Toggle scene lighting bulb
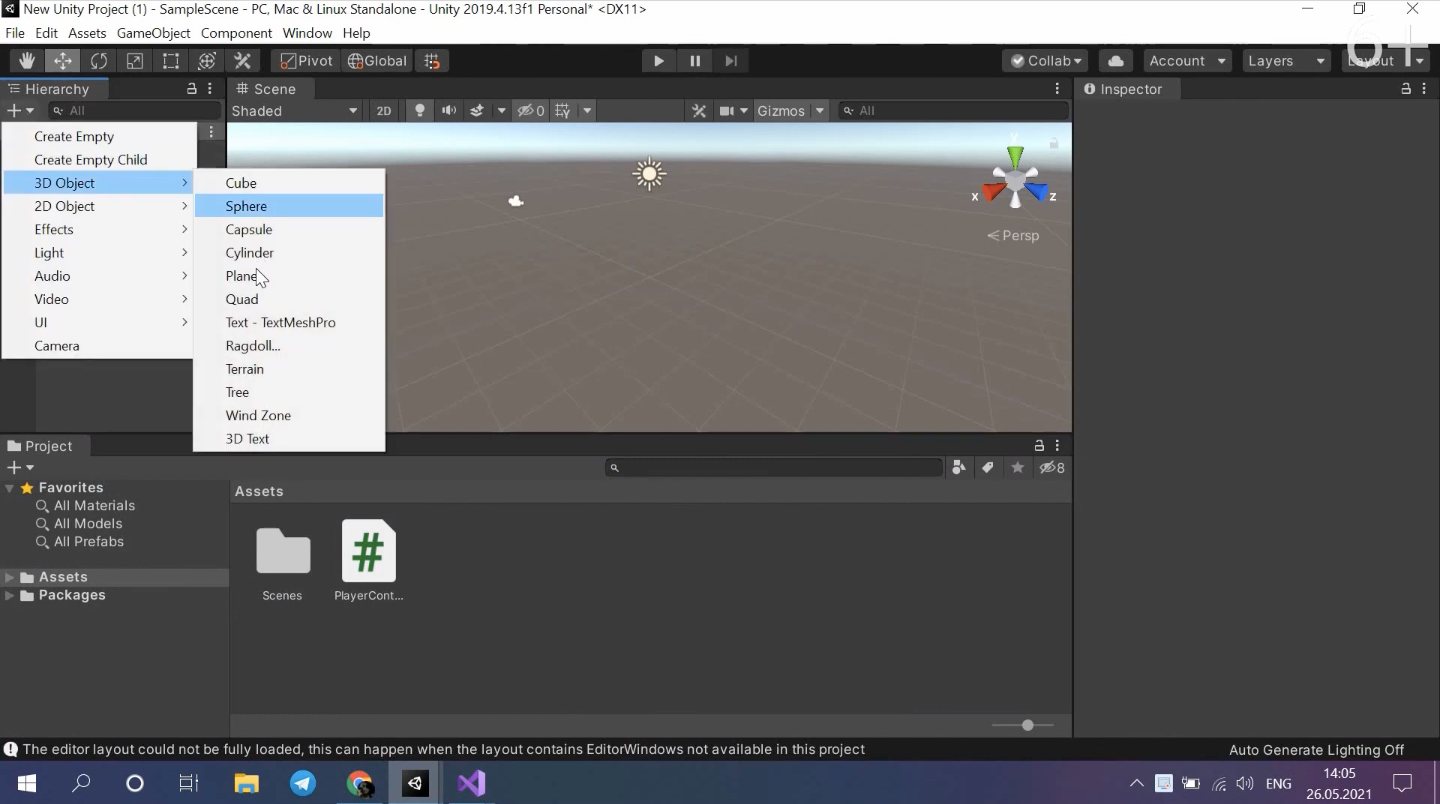 tap(420, 111)
